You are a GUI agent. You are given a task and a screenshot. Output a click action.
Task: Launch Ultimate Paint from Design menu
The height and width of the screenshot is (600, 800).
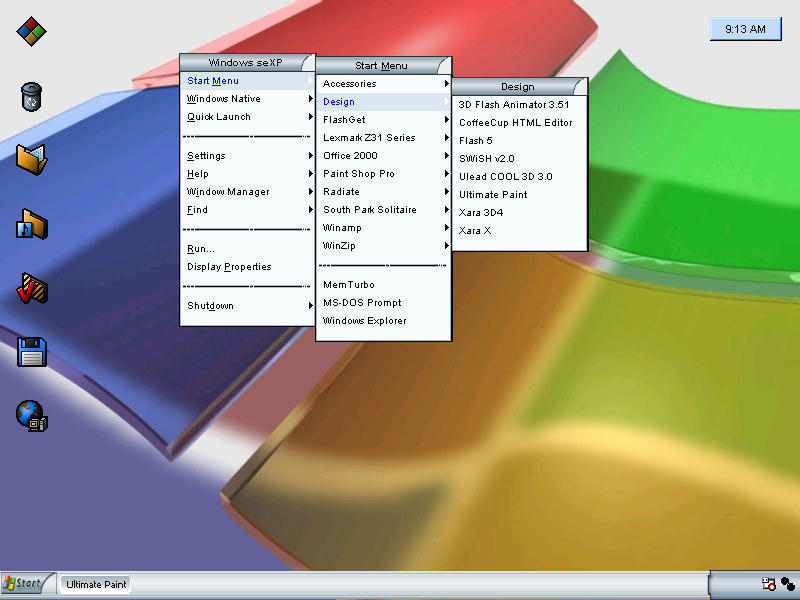519,195
